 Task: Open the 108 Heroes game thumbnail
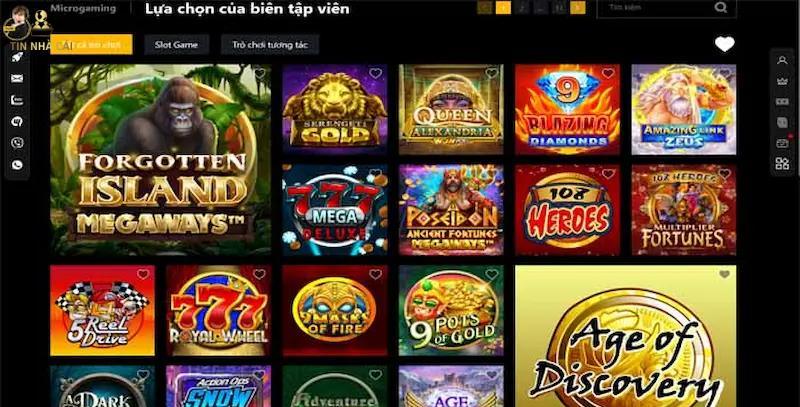click(x=567, y=210)
